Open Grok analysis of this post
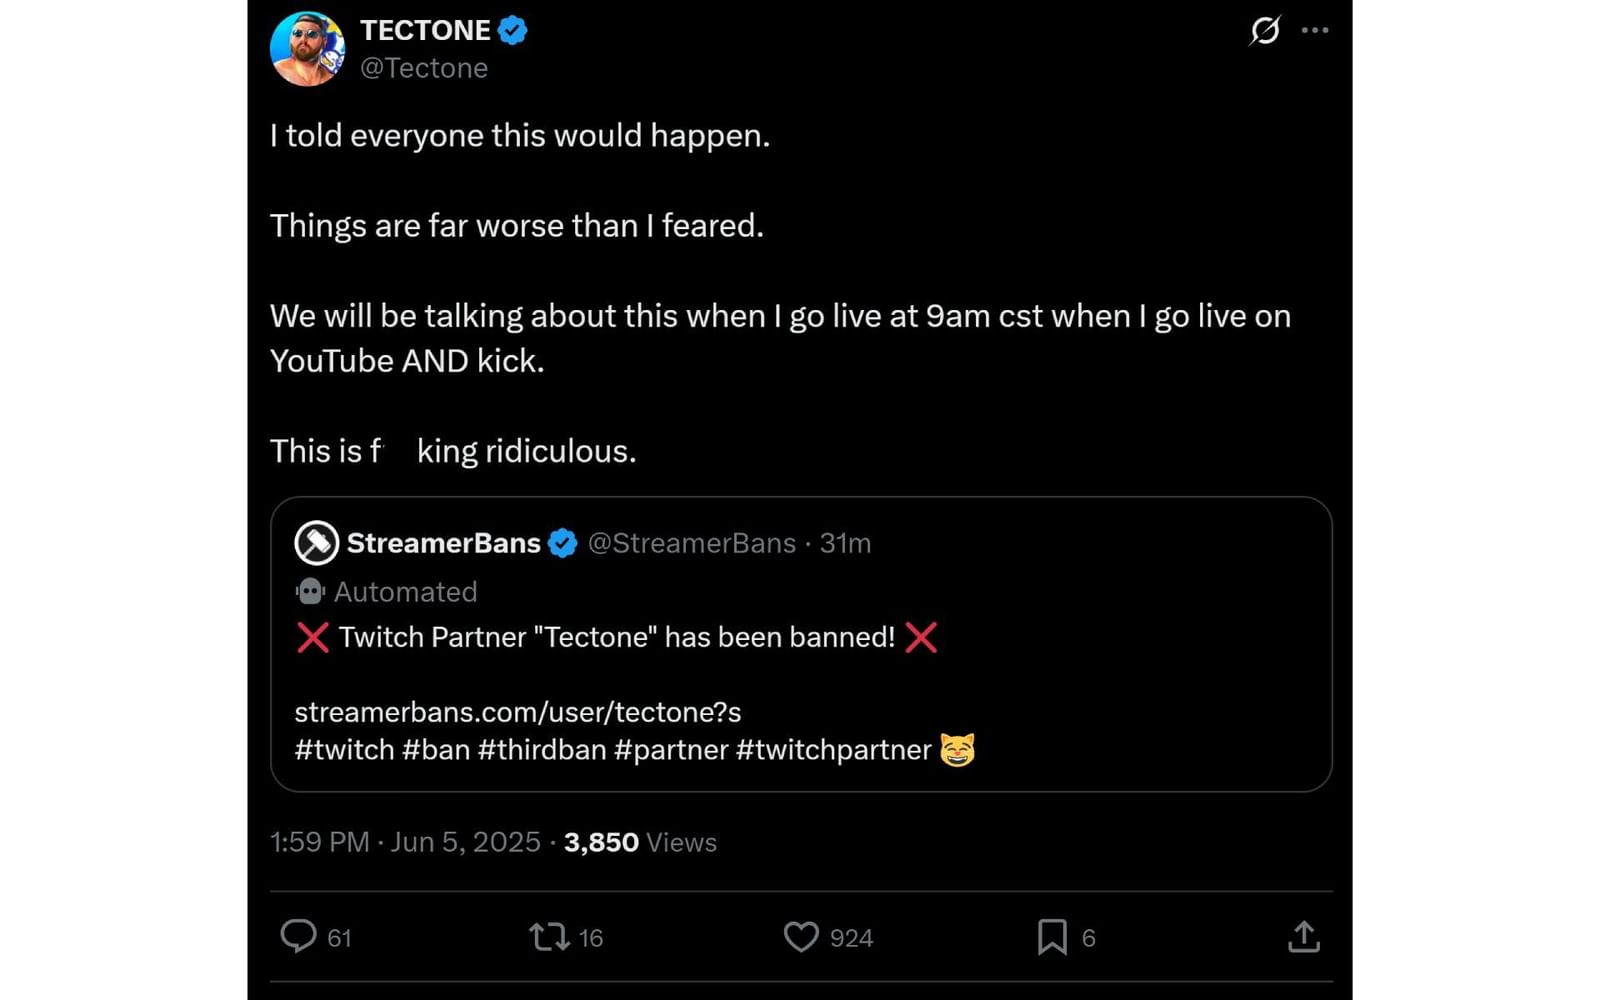This screenshot has width=1600, height=1000. (1264, 31)
